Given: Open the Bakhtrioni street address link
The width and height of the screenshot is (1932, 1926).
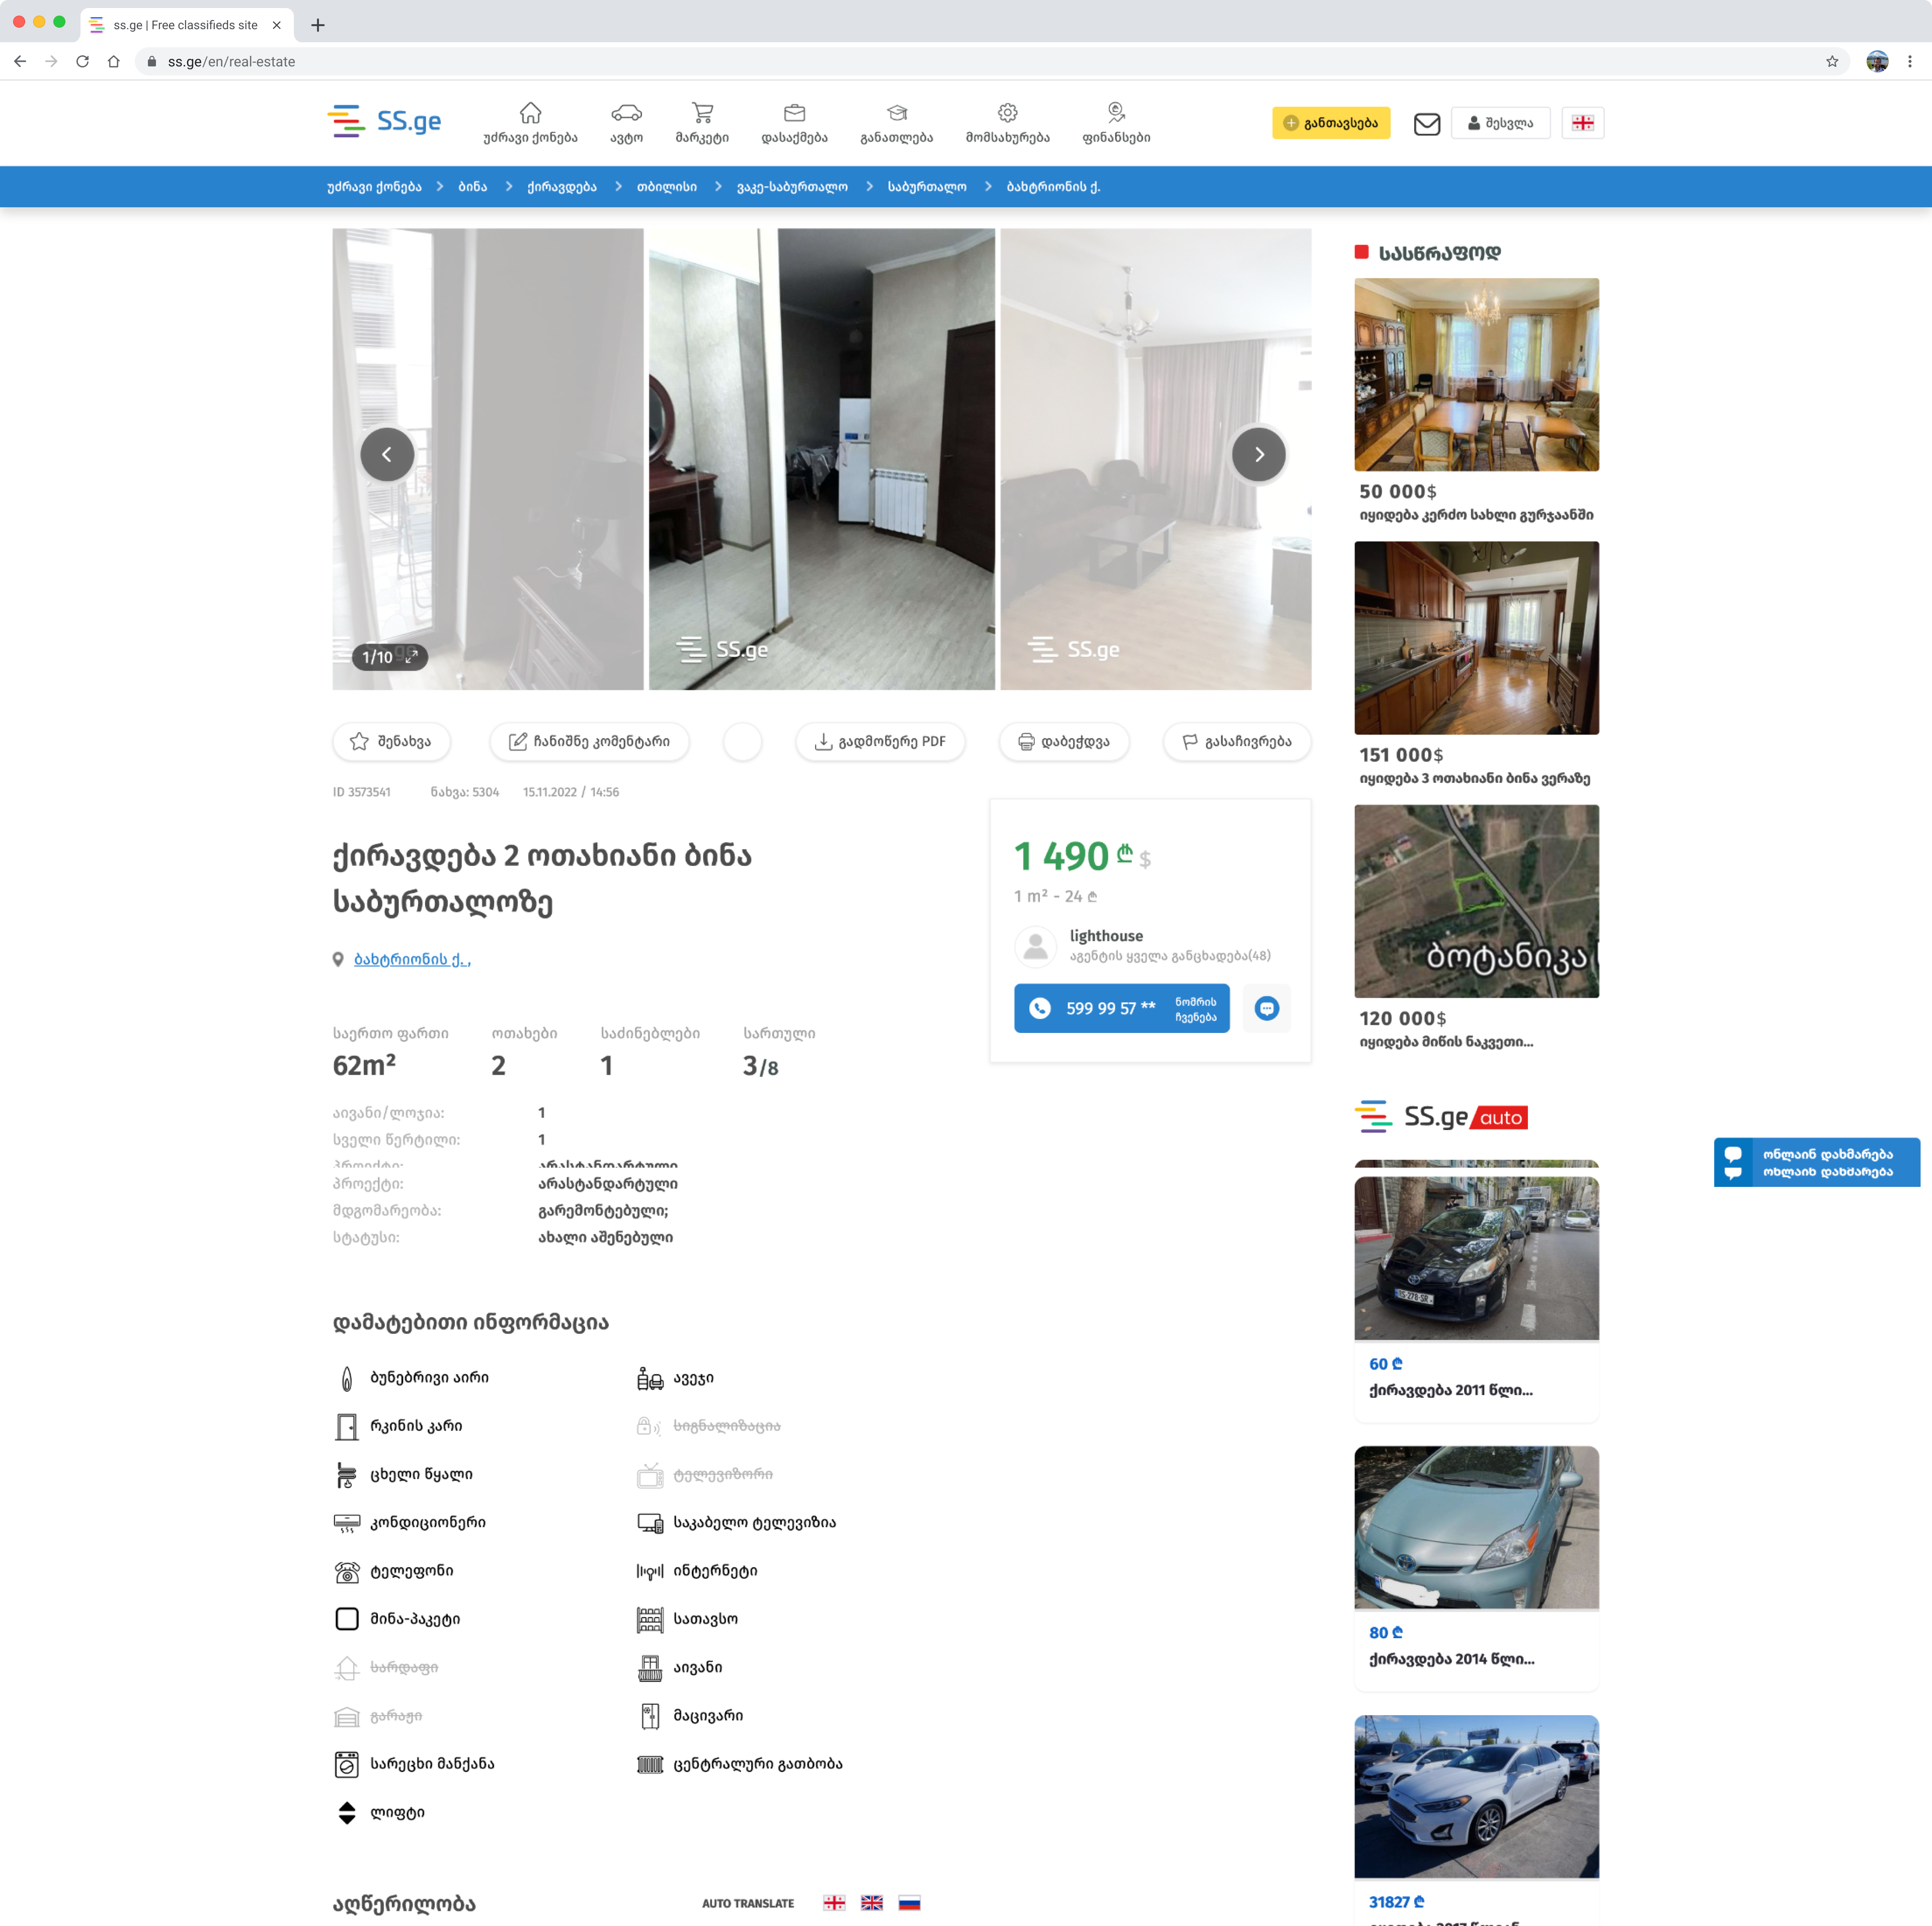Looking at the screenshot, I should pos(412,959).
